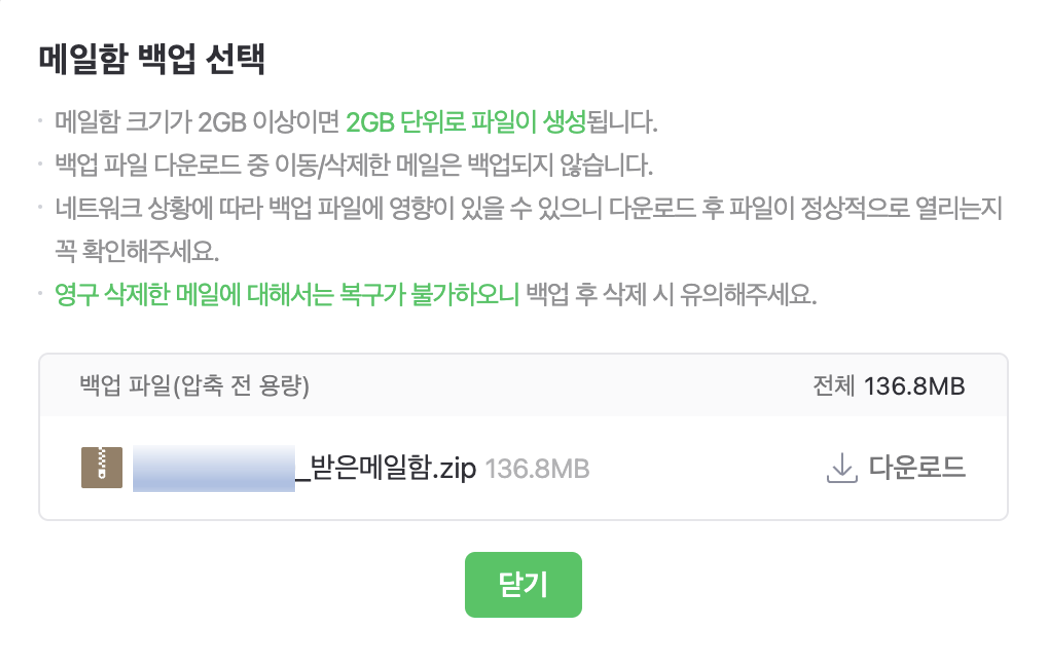Close the dialog with the 닫기 button
Viewport: 1042px width, 658px height.
[x=523, y=585]
